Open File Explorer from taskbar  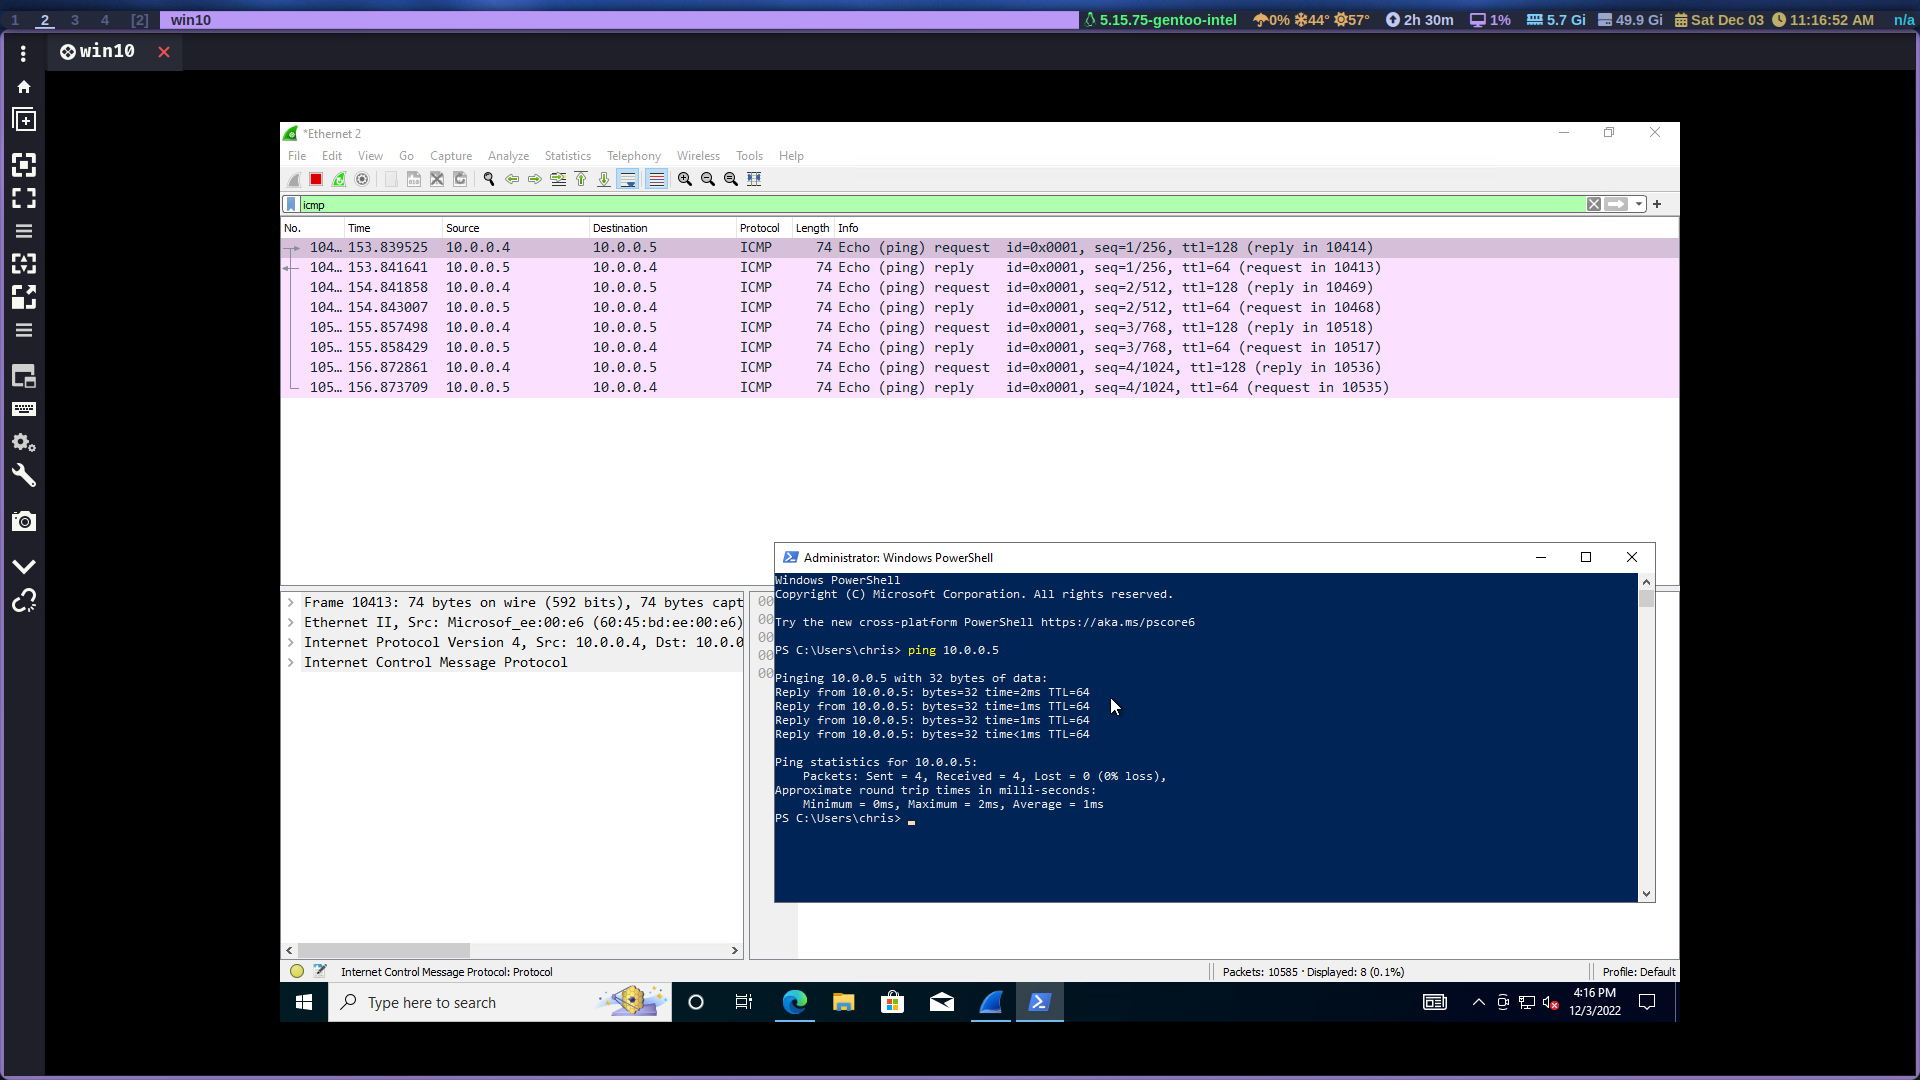click(x=843, y=1002)
